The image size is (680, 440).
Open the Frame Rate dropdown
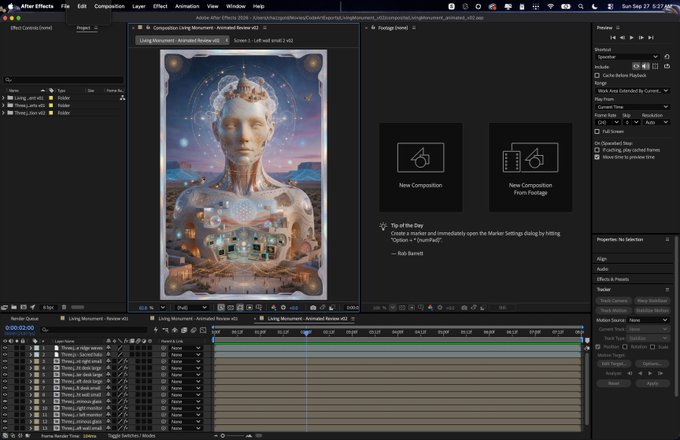click(607, 122)
